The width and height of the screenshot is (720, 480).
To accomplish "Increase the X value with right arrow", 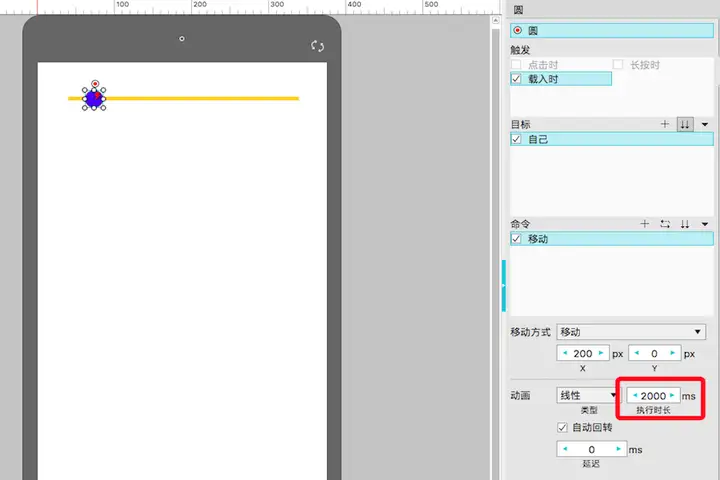I will point(601,353).
